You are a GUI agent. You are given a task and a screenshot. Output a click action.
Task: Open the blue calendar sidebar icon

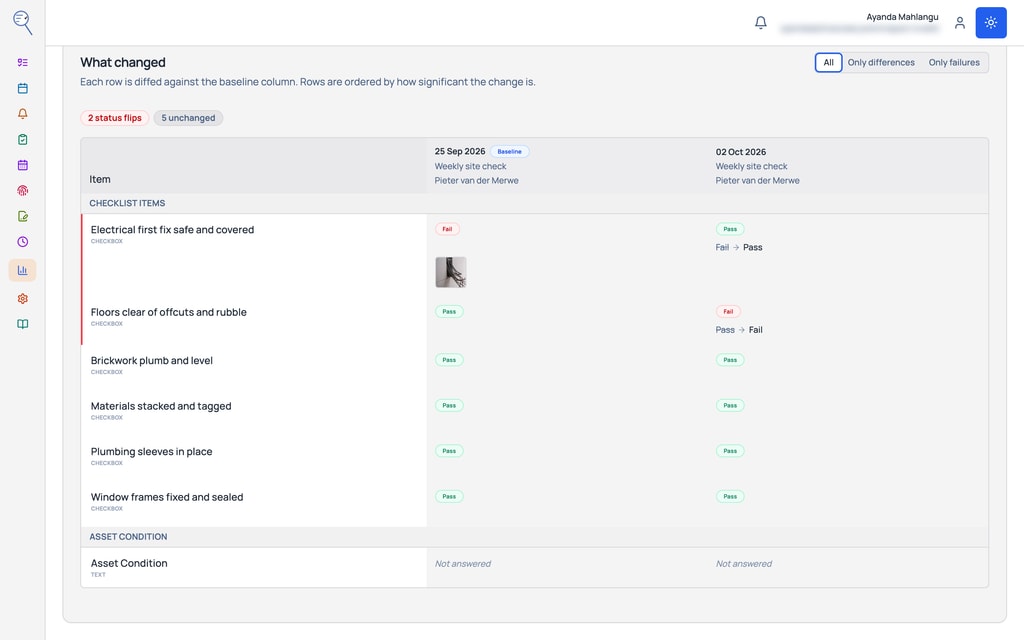(23, 88)
